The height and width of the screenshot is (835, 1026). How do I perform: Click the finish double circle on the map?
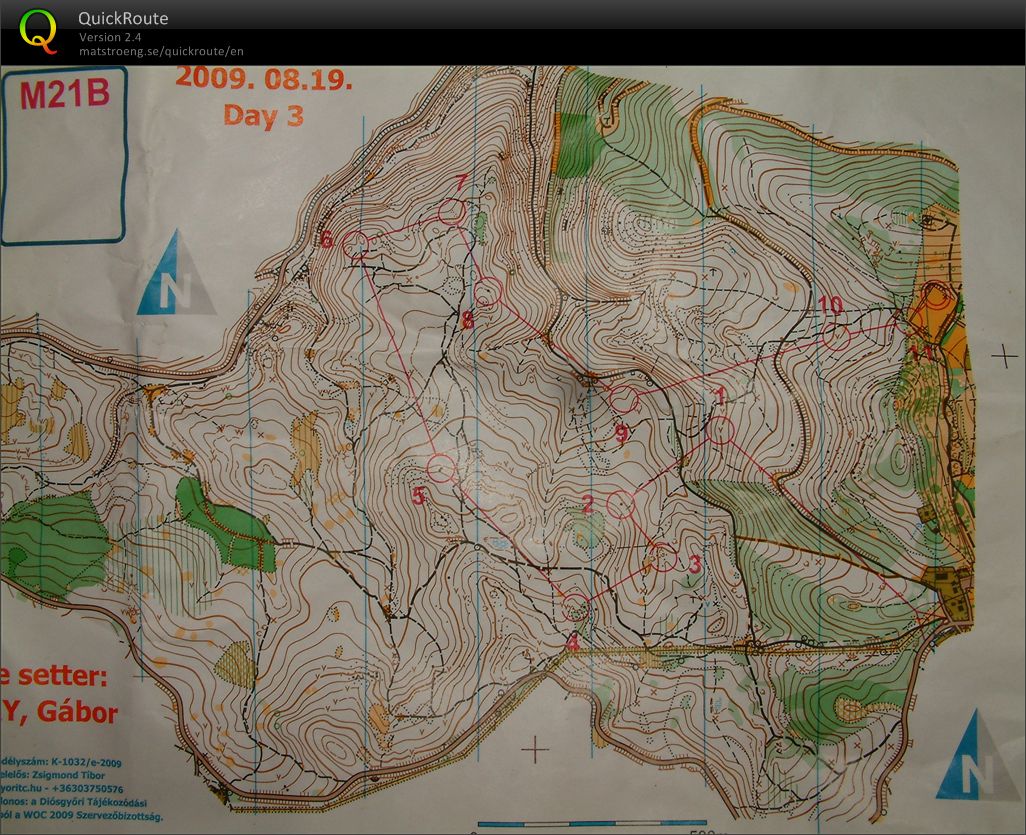(936, 297)
